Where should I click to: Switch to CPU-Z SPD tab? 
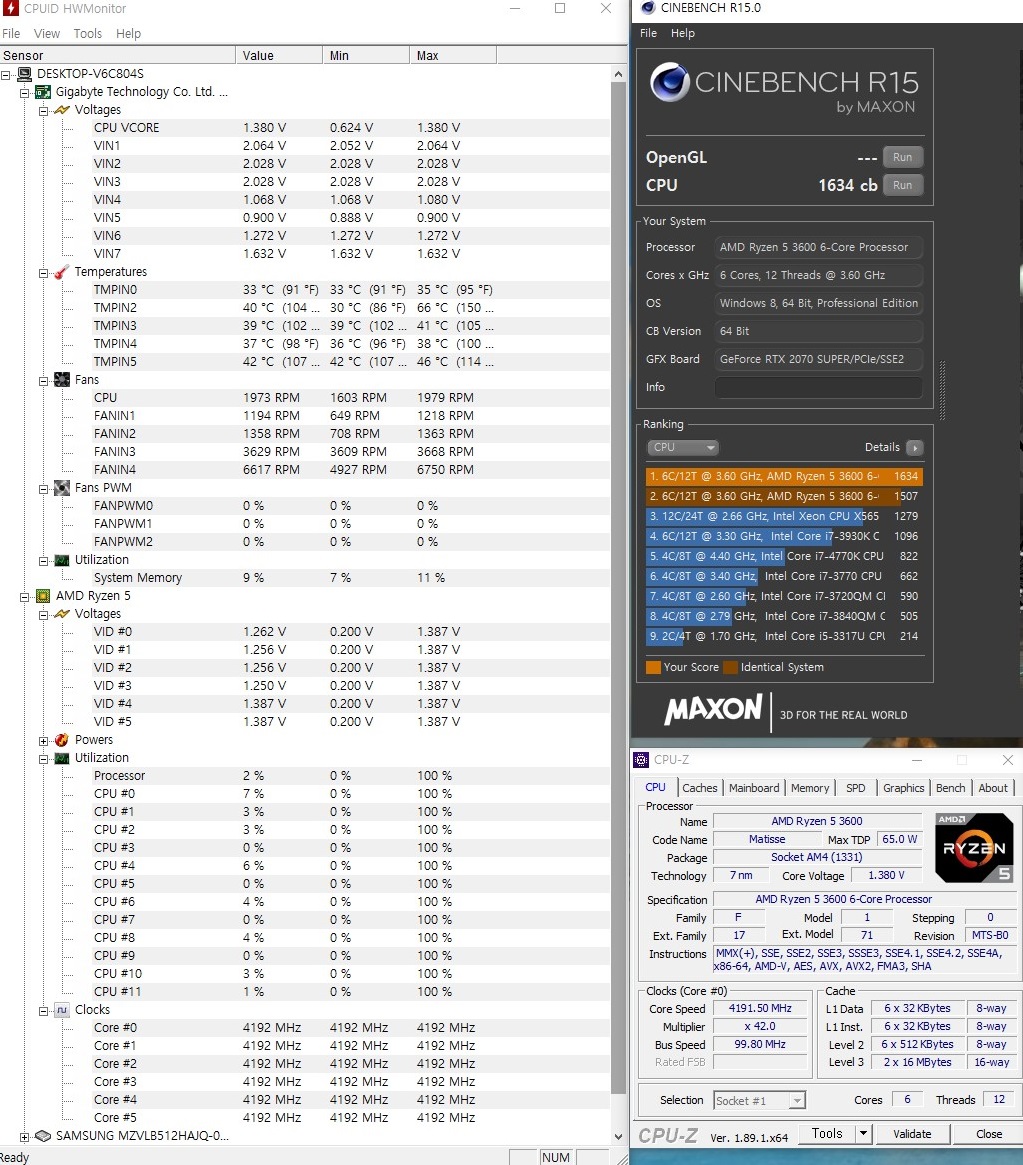point(856,788)
